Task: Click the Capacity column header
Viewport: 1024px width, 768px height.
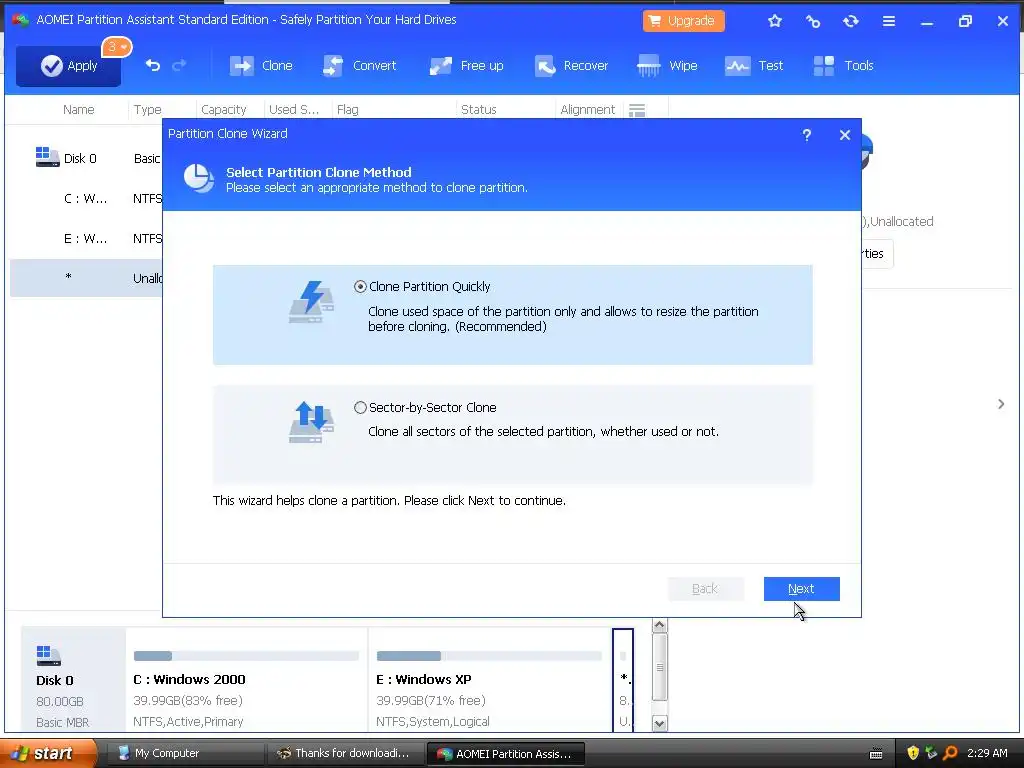Action: coord(224,110)
